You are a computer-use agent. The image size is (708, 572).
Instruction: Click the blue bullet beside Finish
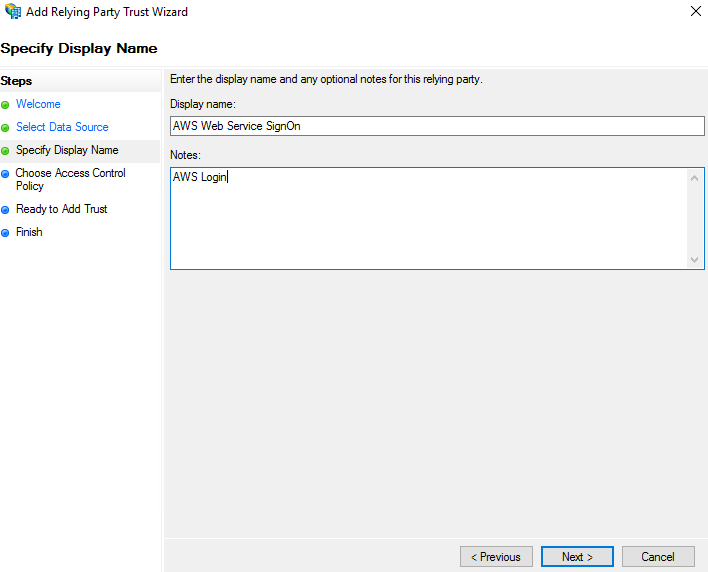pos(6,233)
